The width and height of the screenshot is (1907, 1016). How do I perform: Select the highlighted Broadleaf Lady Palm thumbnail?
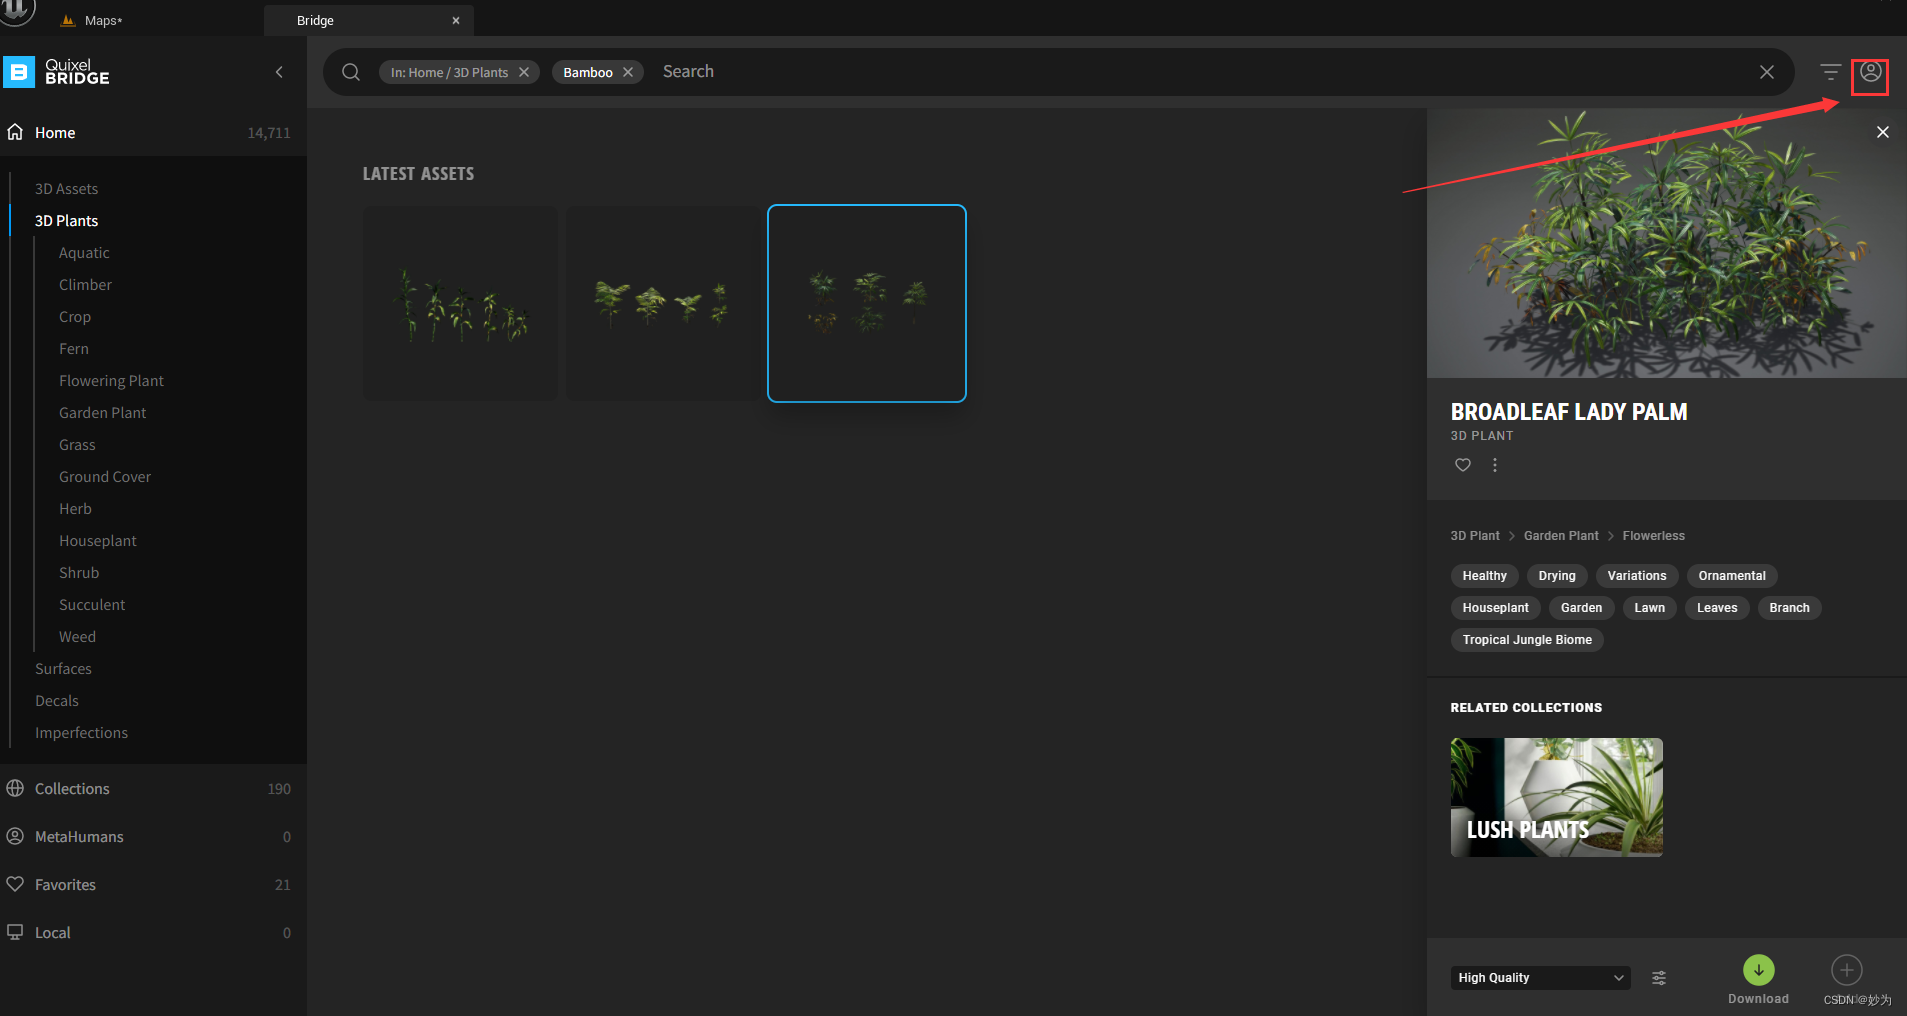[x=867, y=303]
